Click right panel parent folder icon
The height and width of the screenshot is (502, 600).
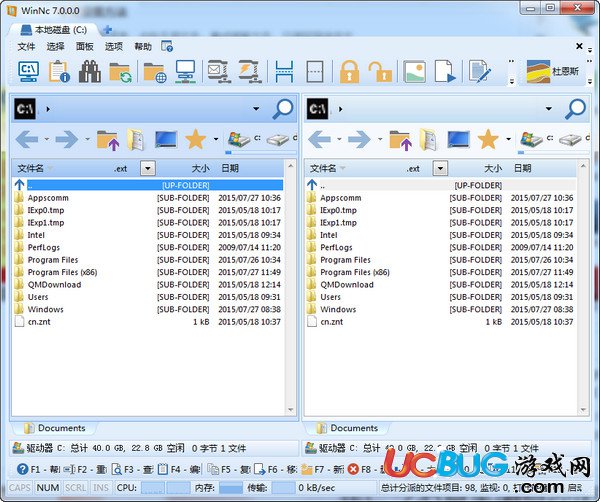(x=400, y=140)
